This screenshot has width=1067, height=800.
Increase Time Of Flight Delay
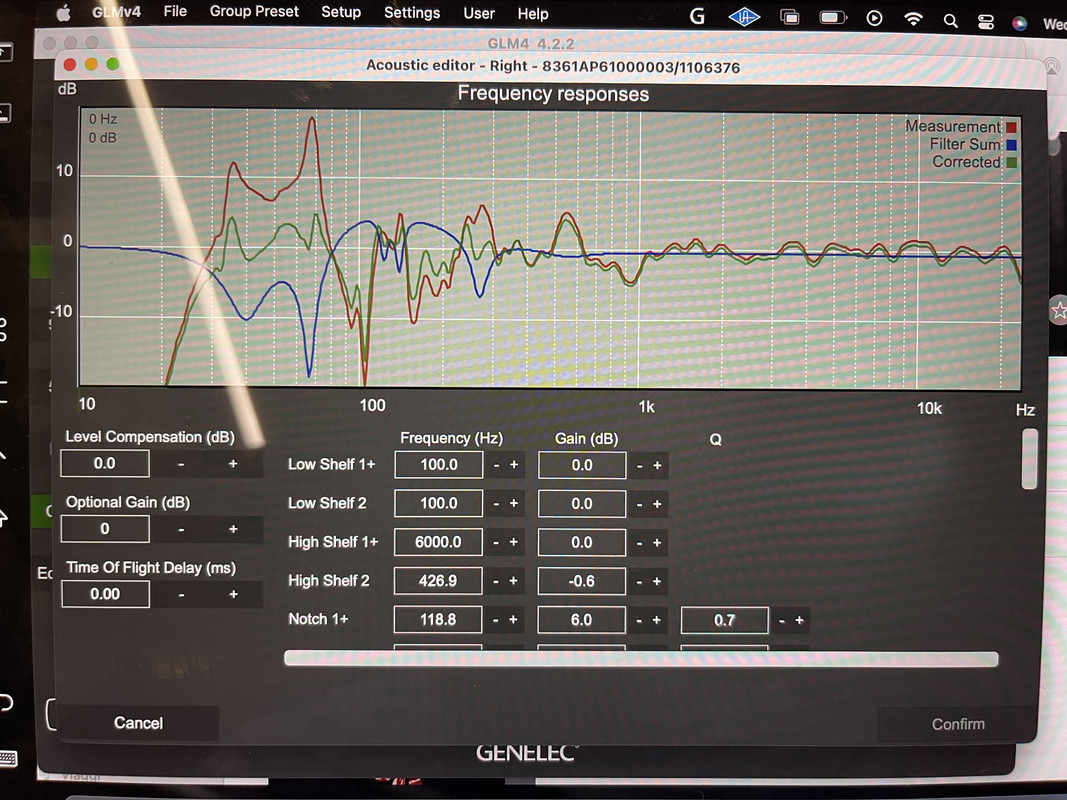point(233,595)
